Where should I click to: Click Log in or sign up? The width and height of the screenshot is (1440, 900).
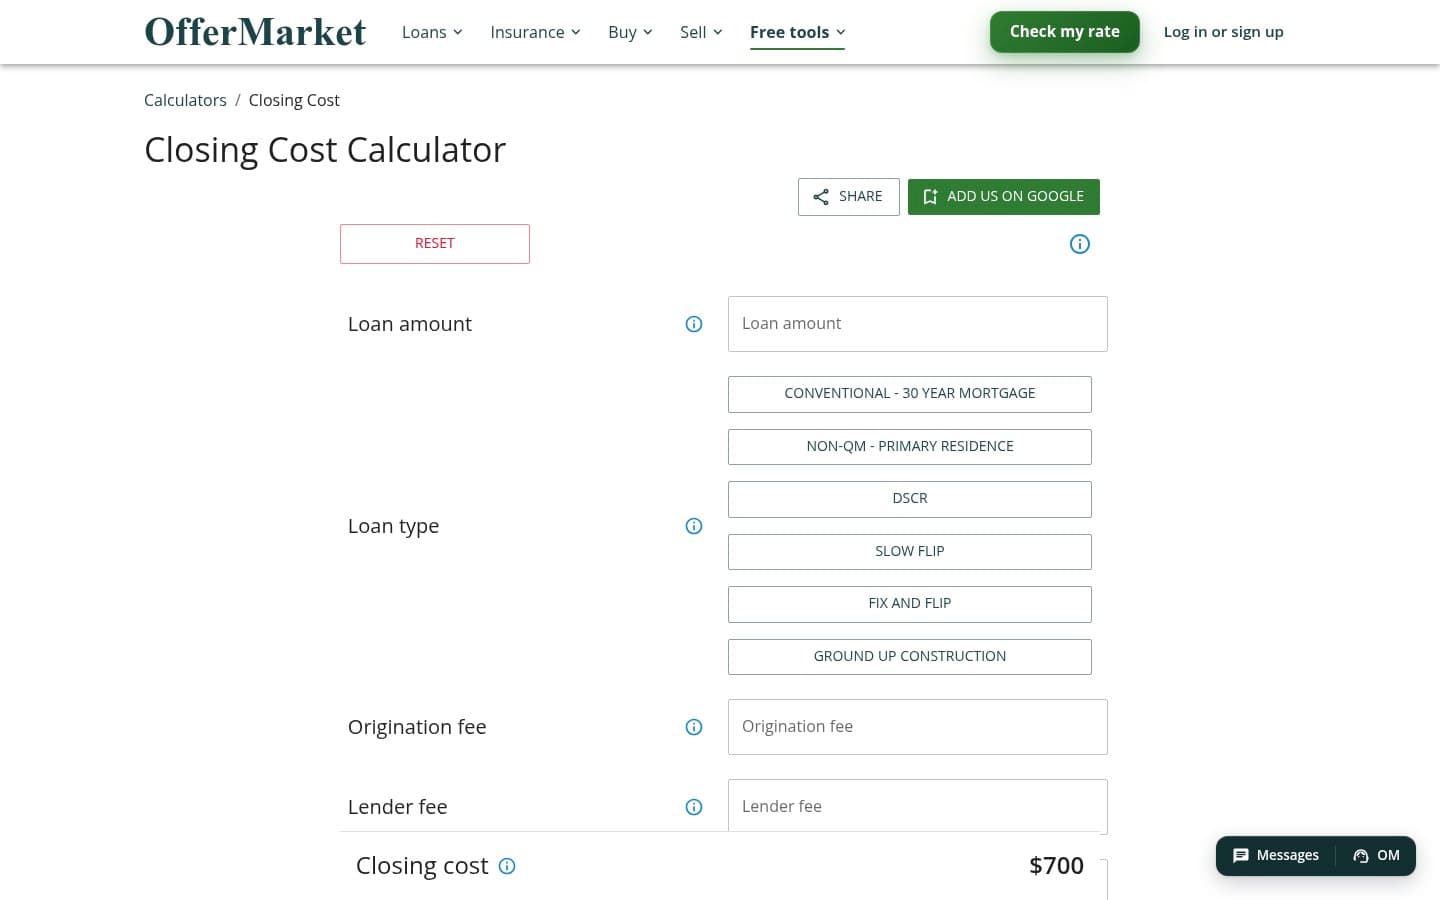1223,32
